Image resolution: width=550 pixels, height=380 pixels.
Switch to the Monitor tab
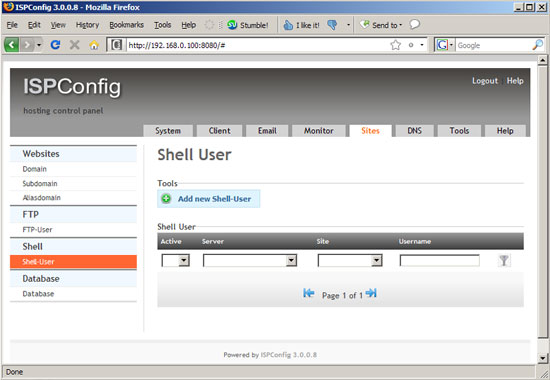click(318, 131)
